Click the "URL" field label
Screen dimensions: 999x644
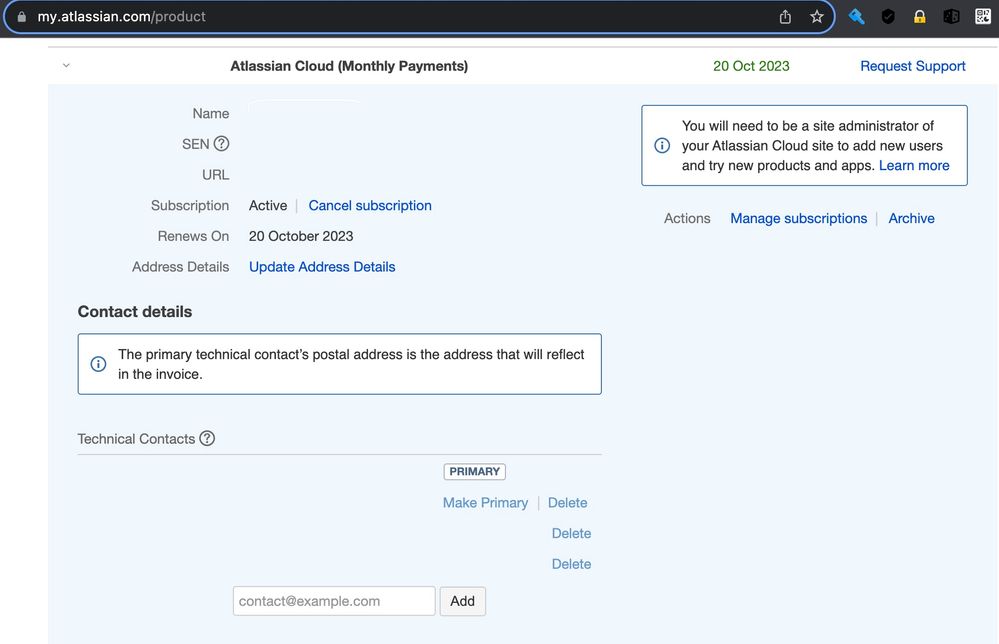(215, 175)
